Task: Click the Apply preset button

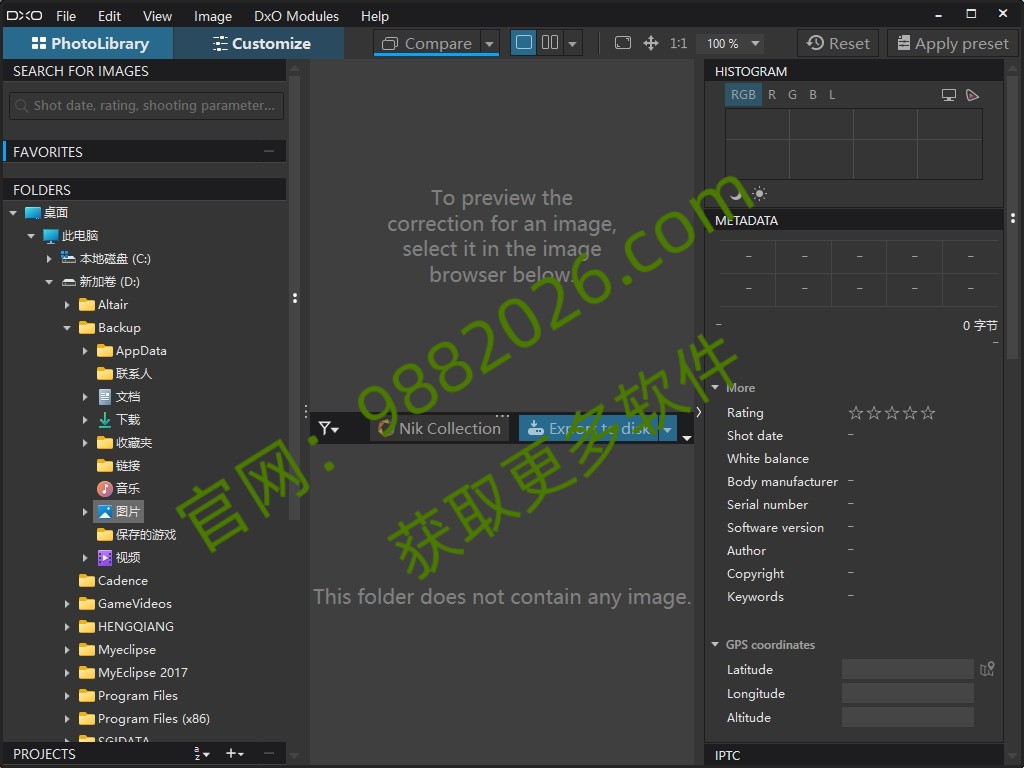Action: tap(952, 44)
